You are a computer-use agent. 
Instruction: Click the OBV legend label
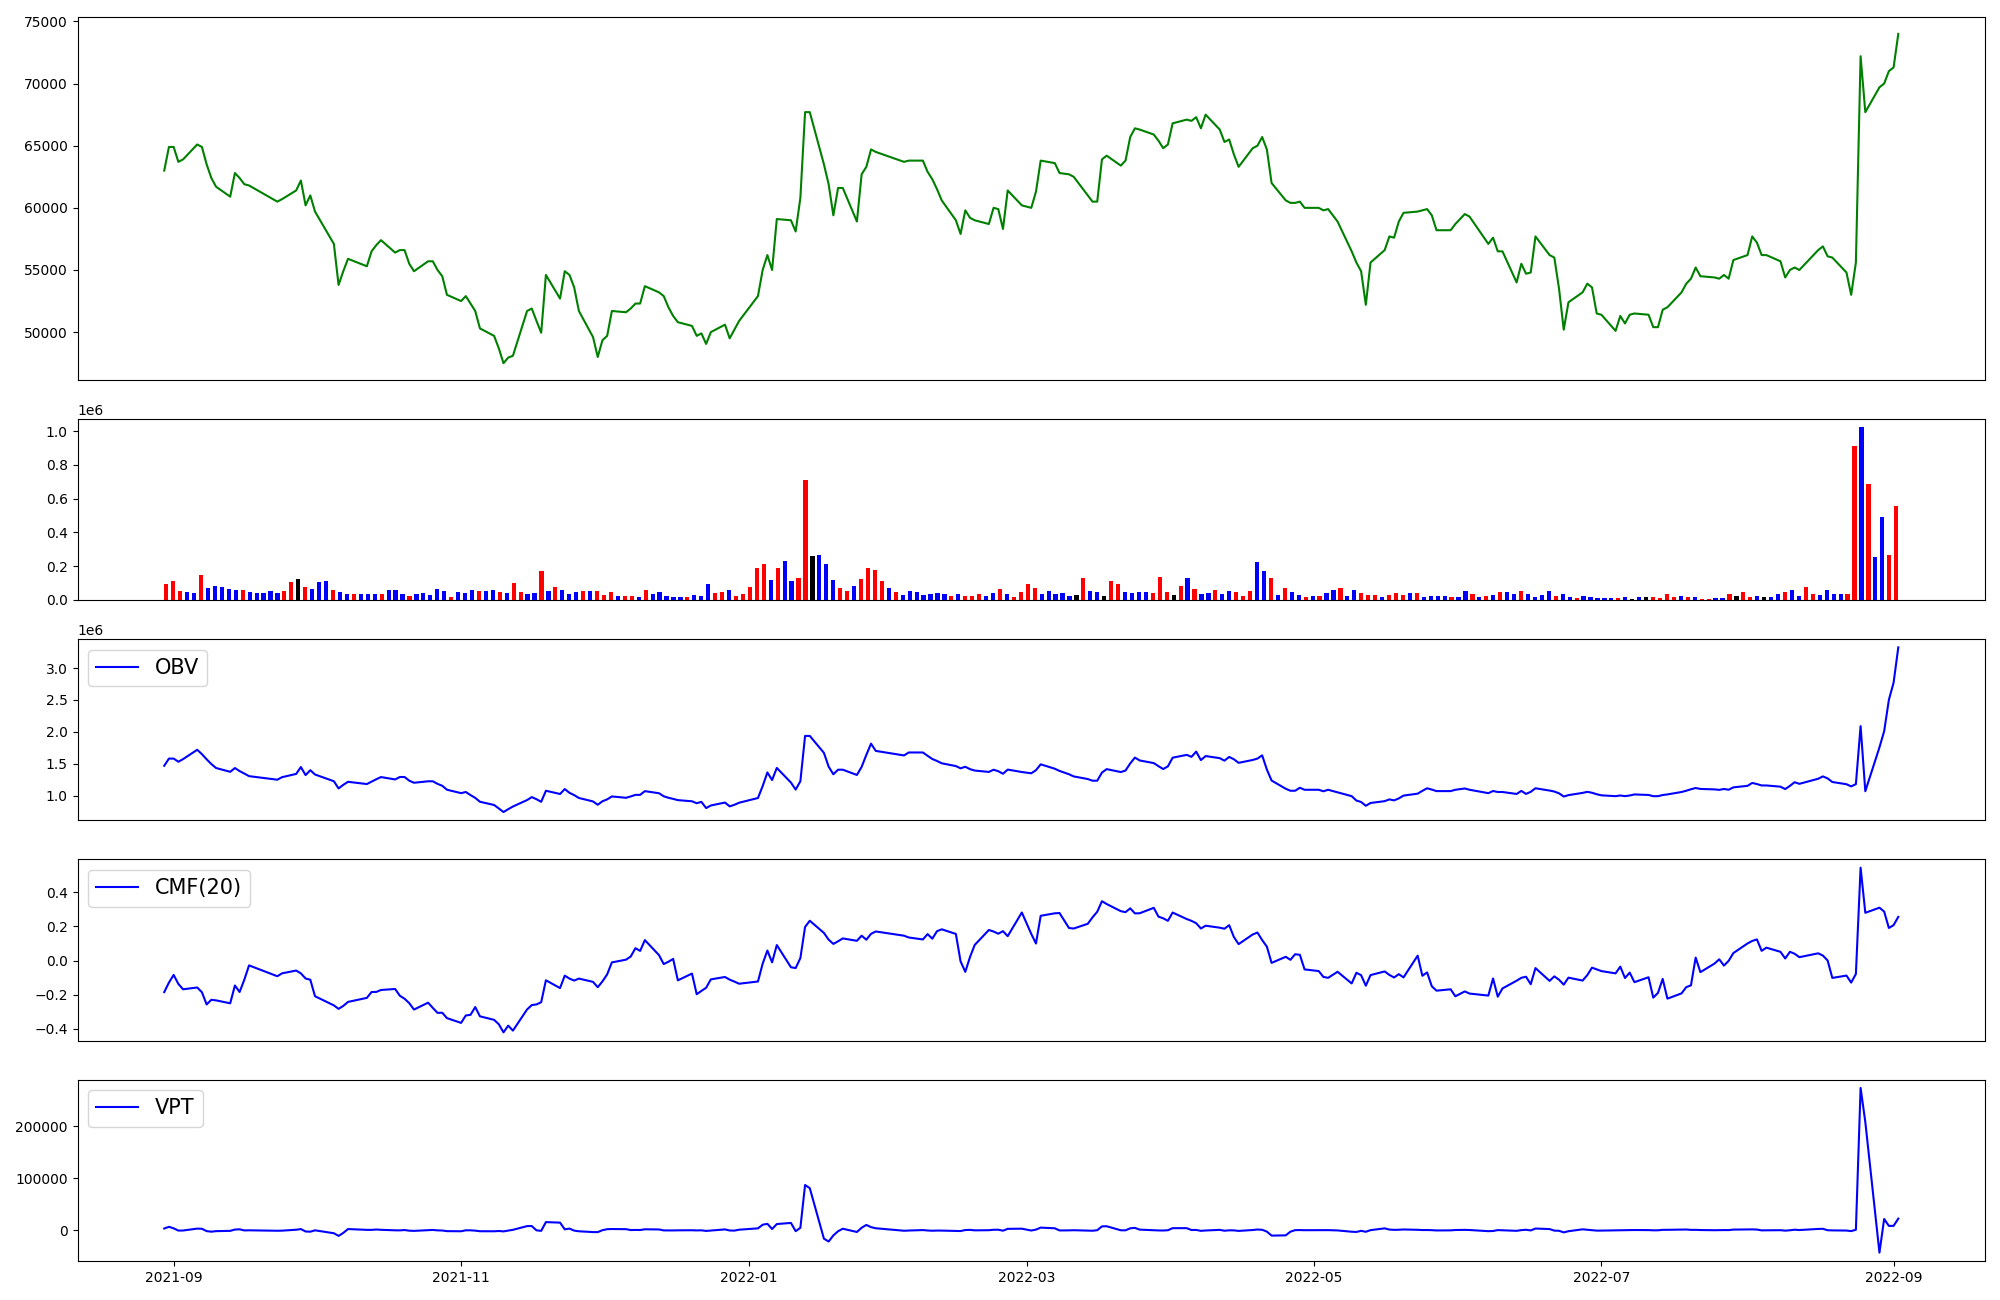(176, 667)
